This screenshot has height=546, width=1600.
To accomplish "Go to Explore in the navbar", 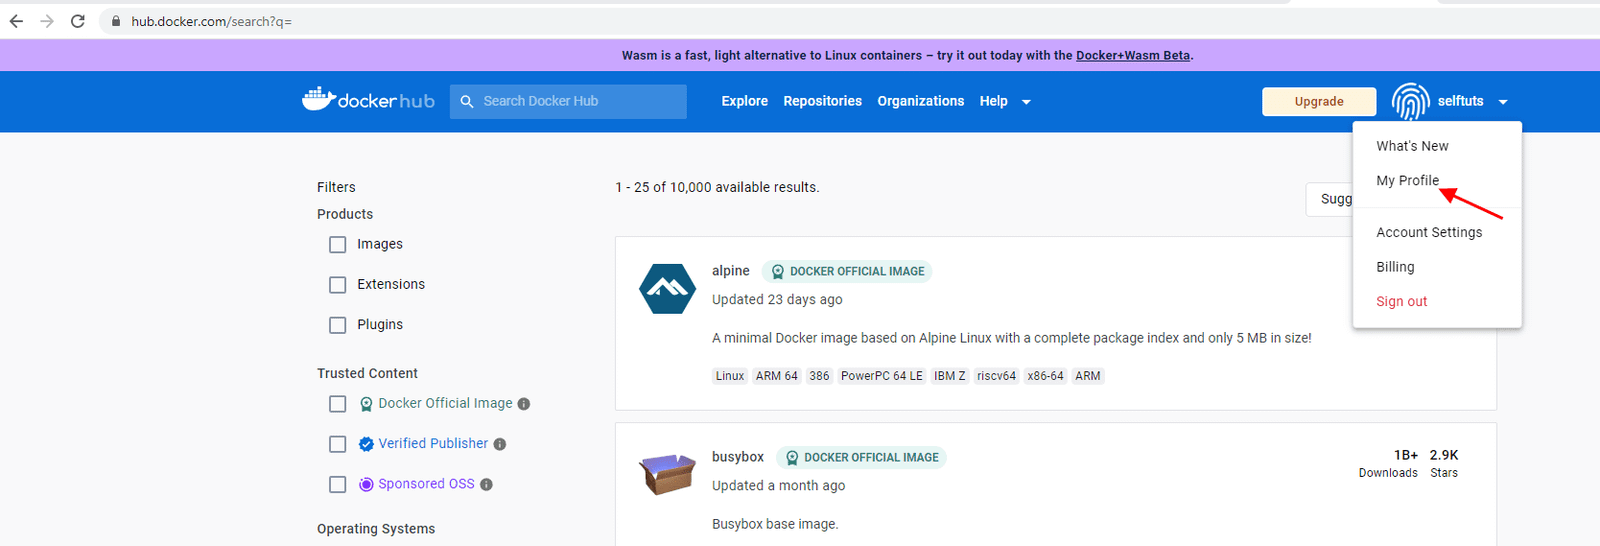I will tap(745, 101).
